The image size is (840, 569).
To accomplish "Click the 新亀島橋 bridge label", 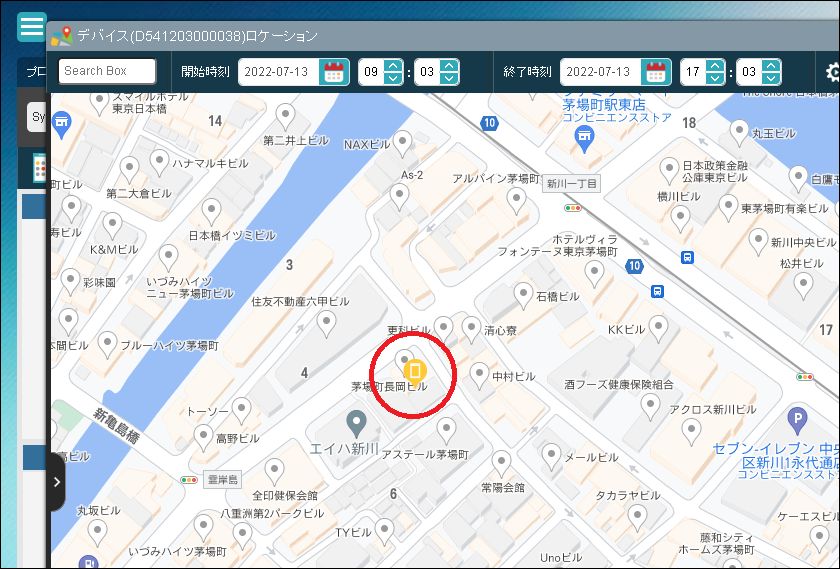I will click(117, 425).
